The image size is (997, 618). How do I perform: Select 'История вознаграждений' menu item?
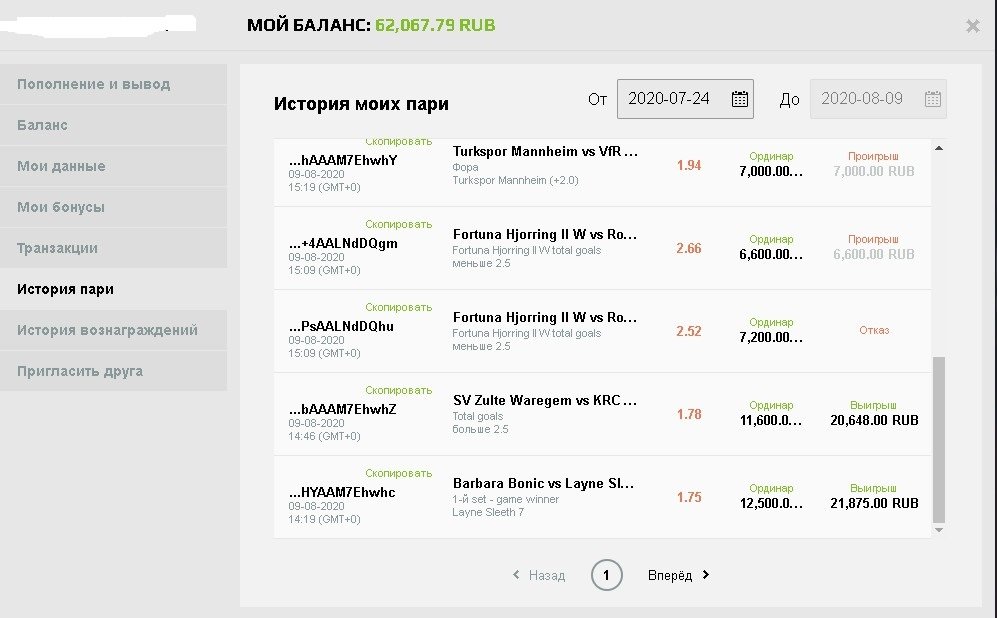(x=107, y=330)
